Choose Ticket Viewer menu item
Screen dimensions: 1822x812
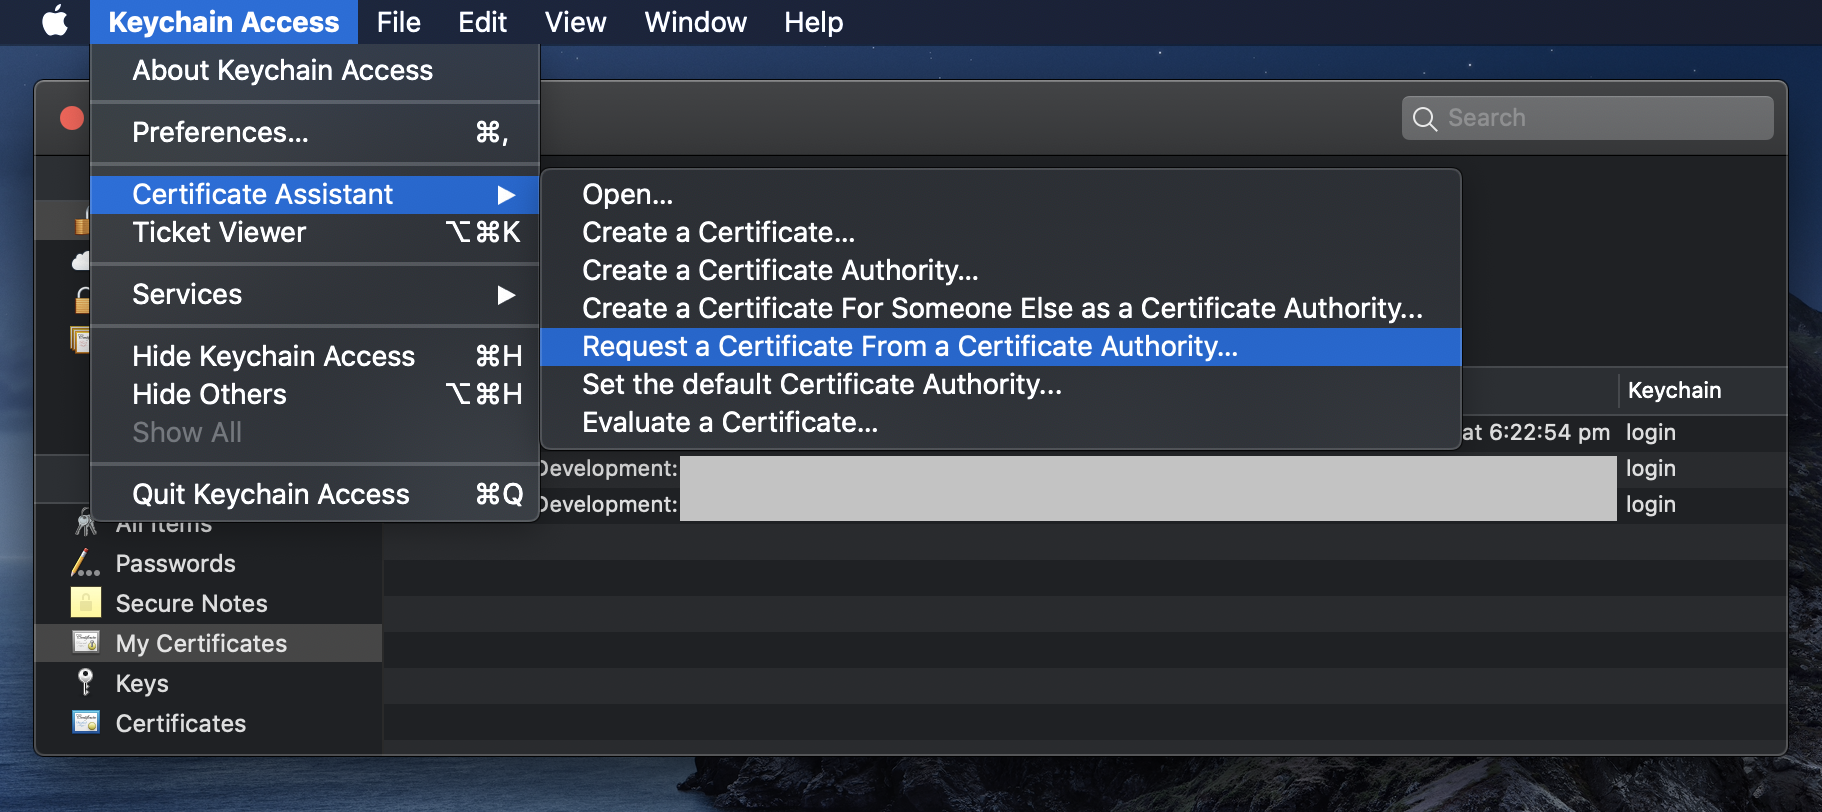(315, 232)
